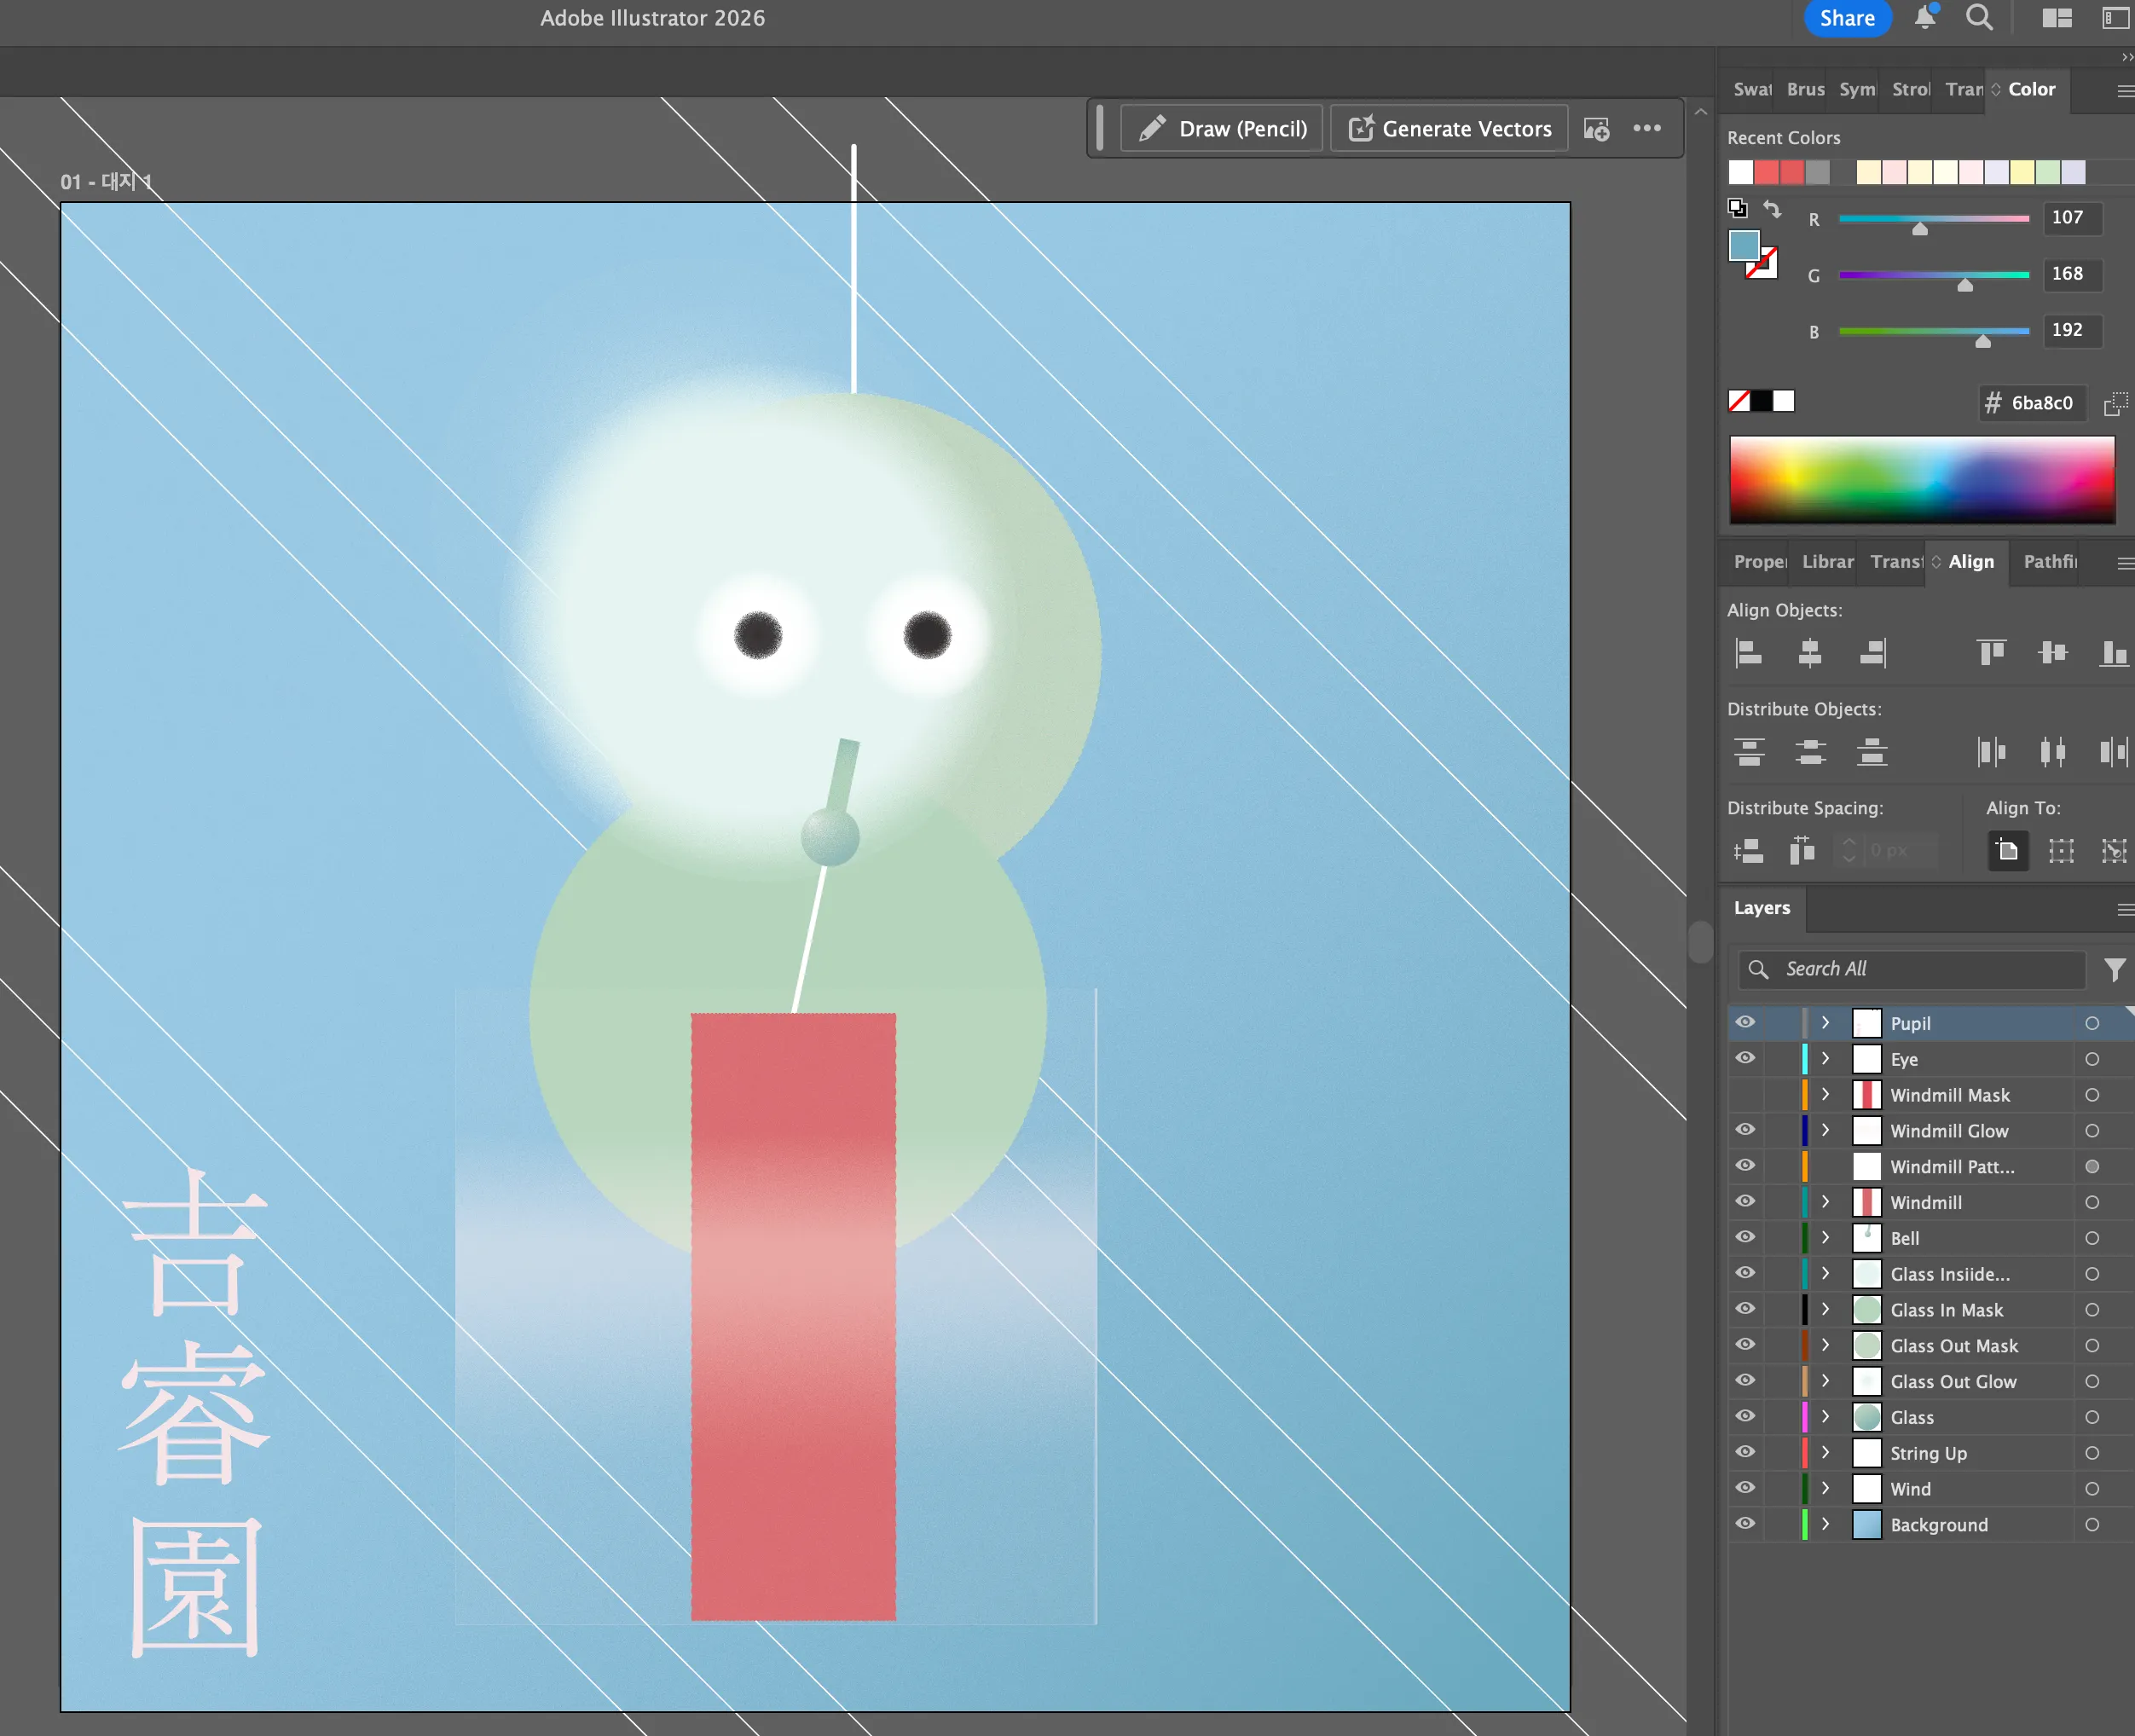Click the layers filter funnel icon
The image size is (2135, 1736).
coord(2114,969)
